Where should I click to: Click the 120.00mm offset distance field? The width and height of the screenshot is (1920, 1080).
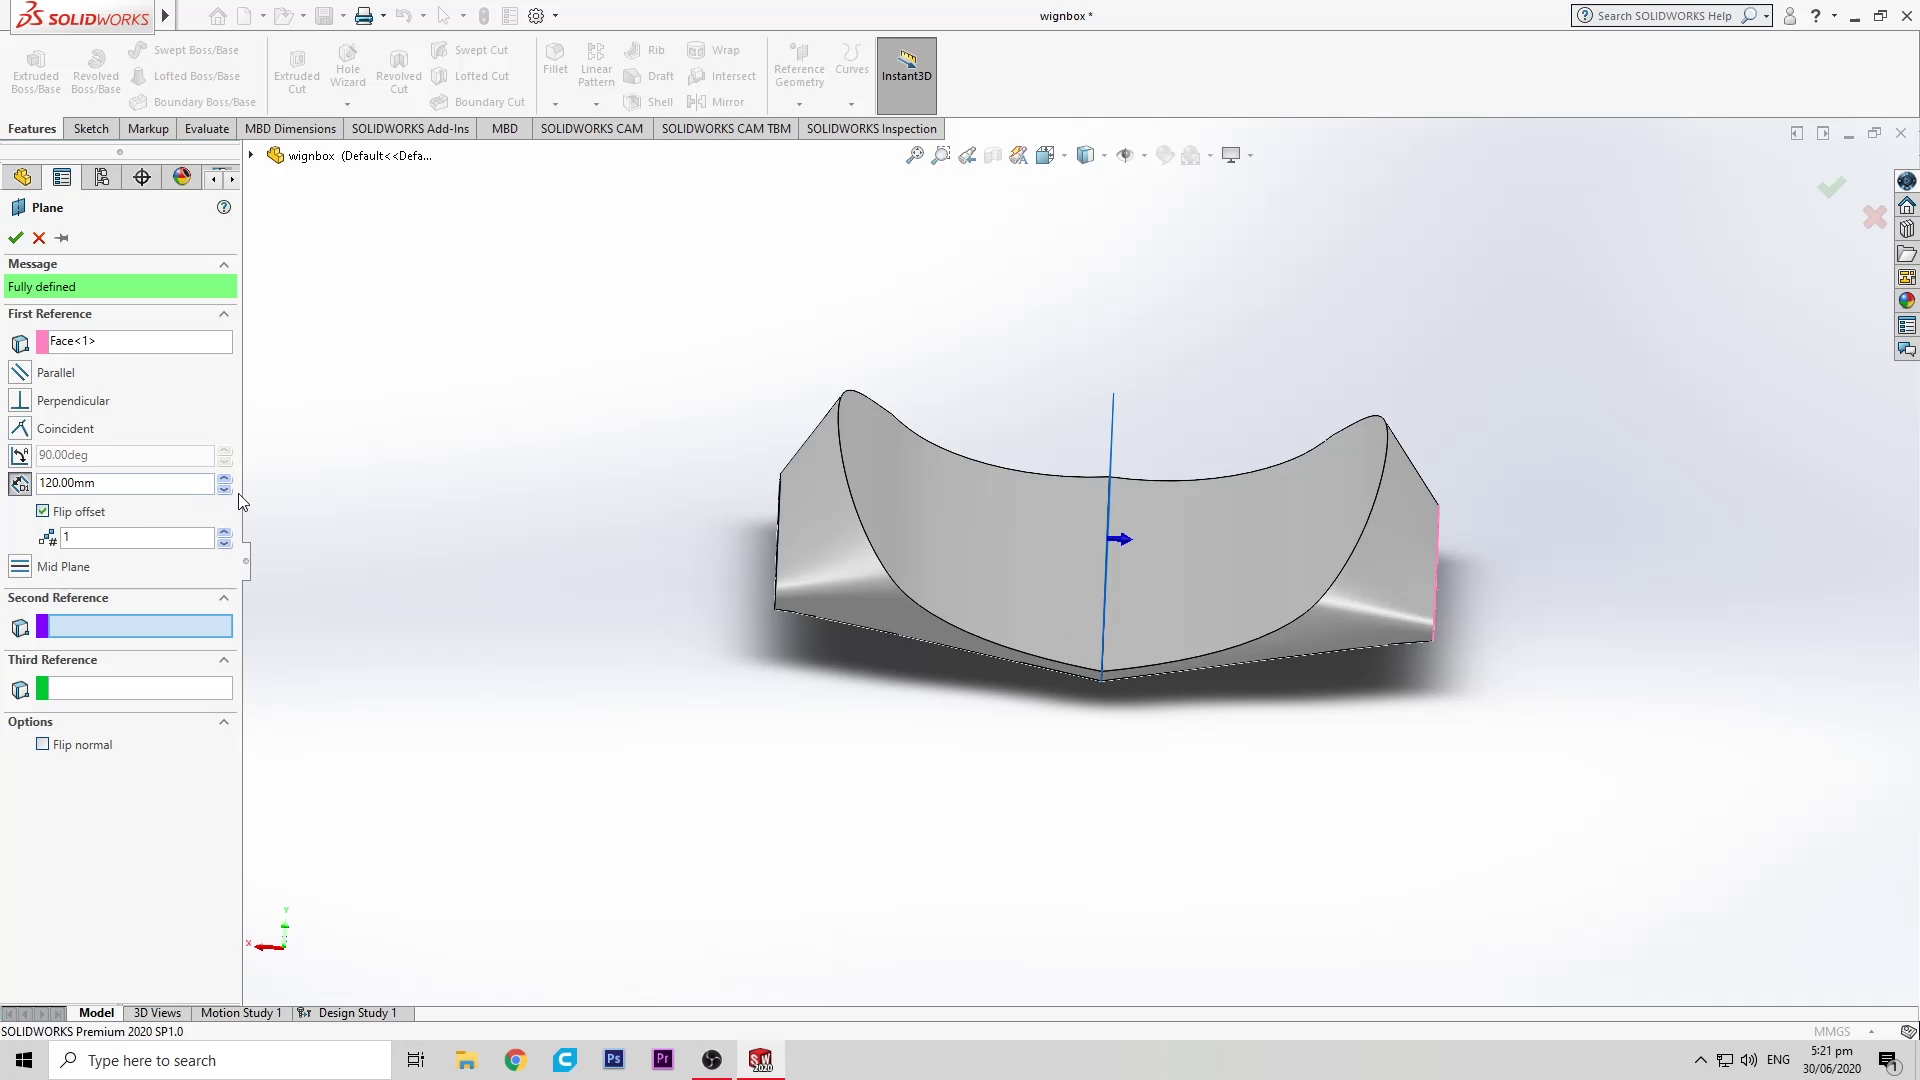pyautogui.click(x=125, y=483)
